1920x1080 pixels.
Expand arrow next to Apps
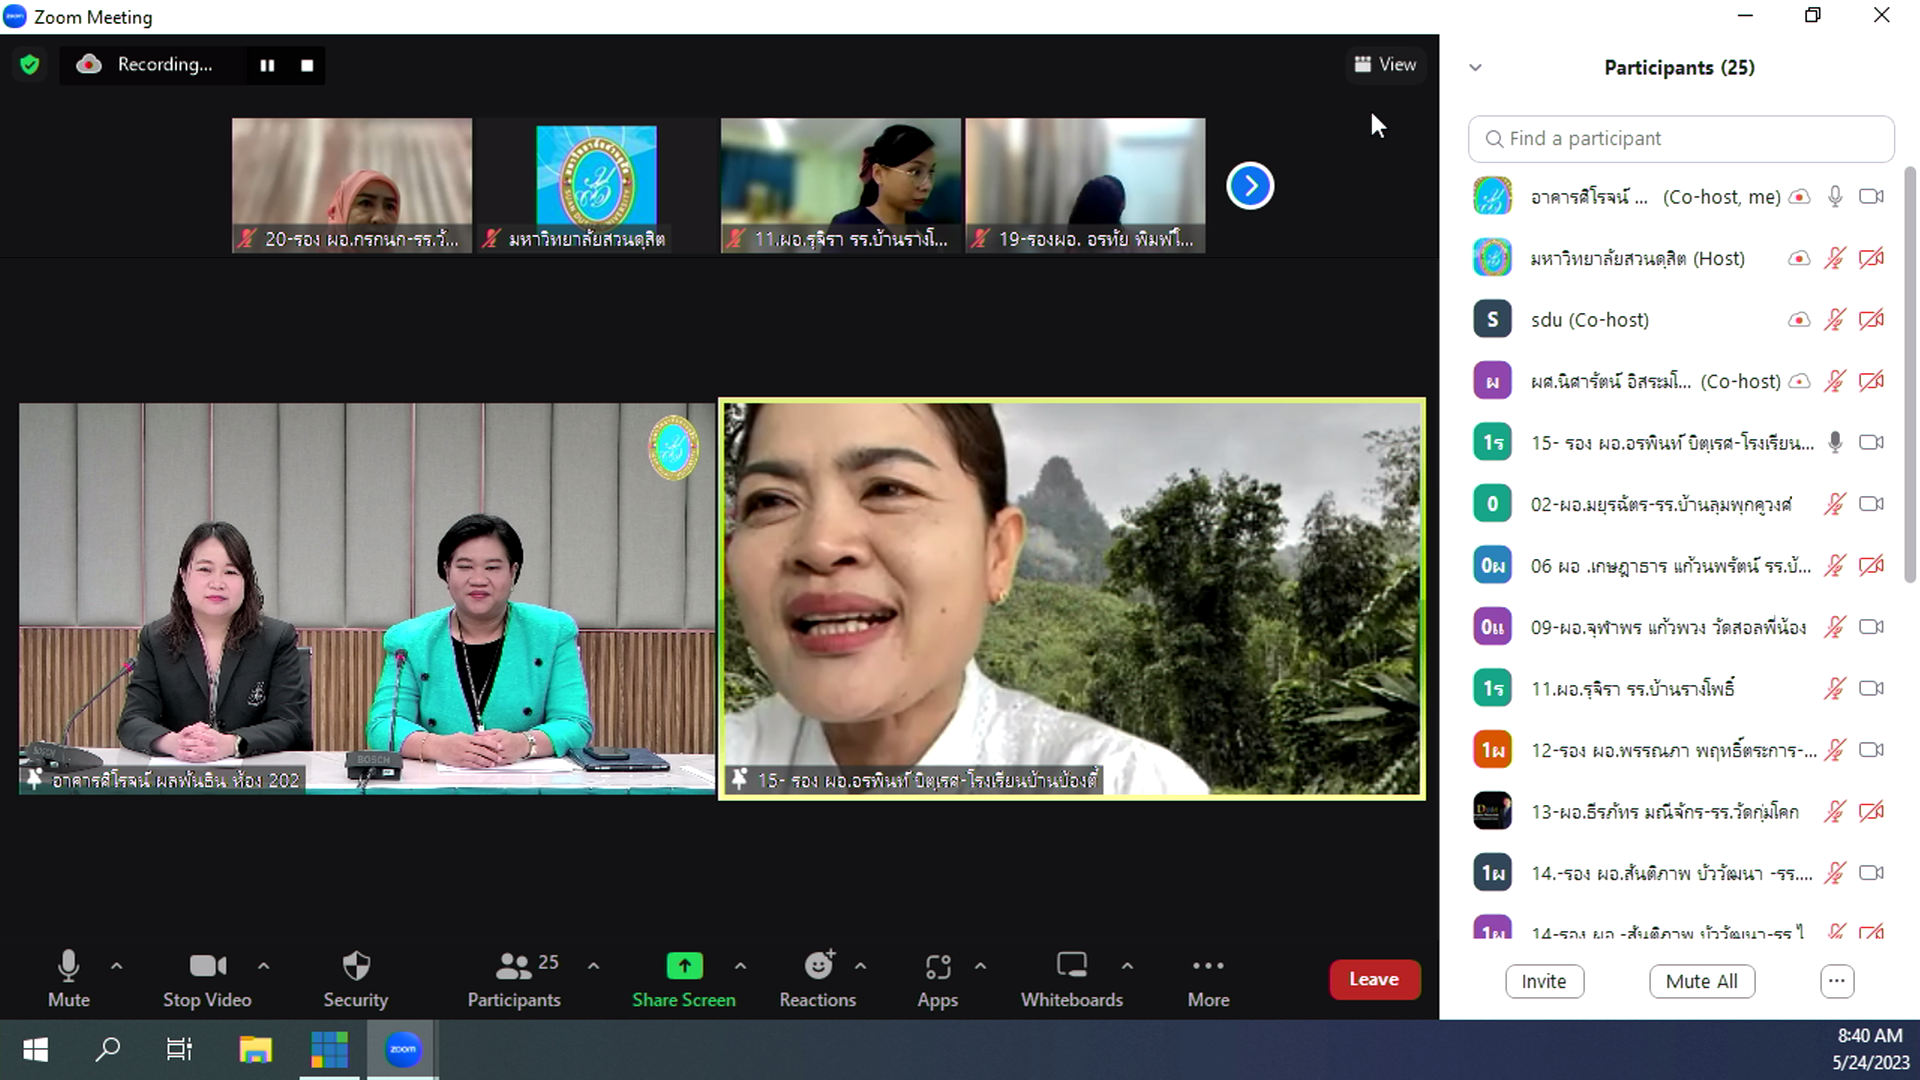click(x=980, y=966)
